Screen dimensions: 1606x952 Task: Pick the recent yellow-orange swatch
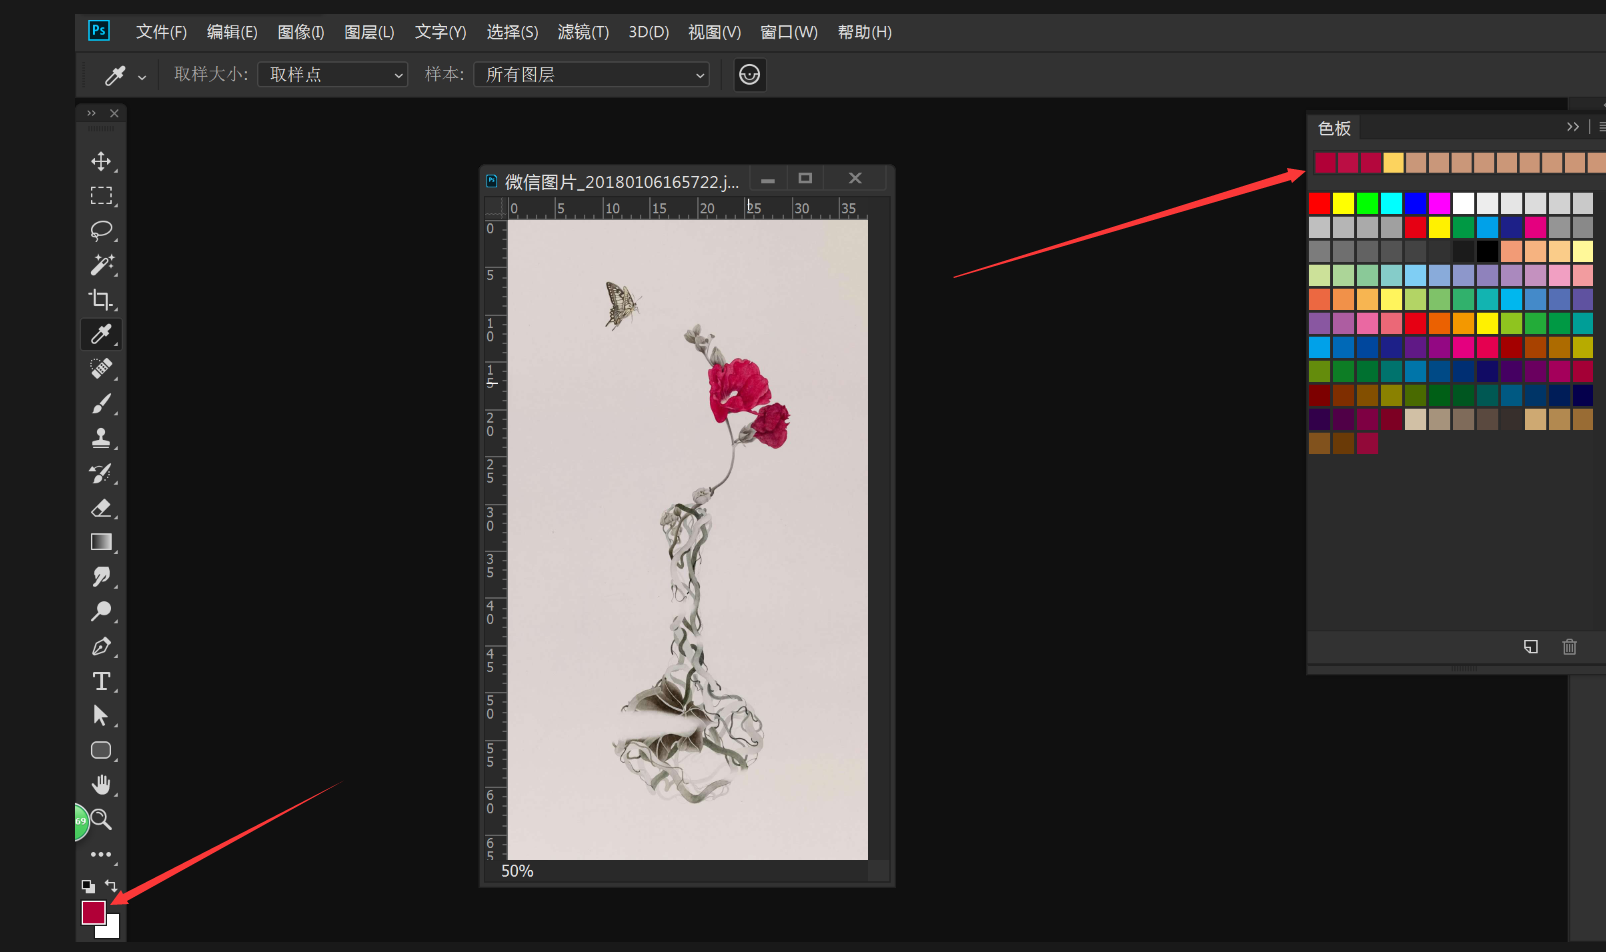coord(1393,163)
